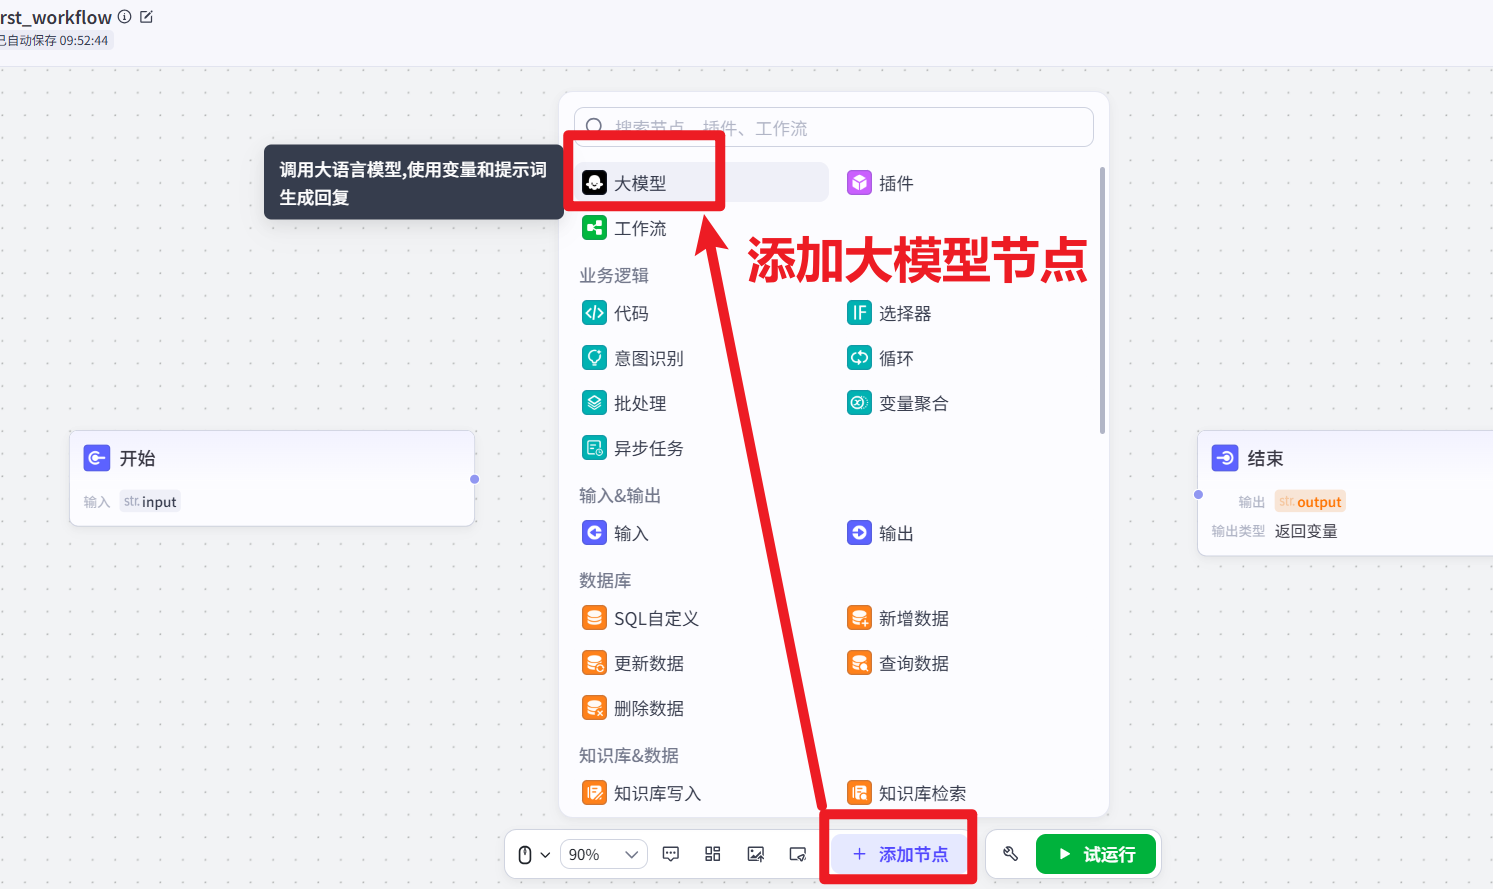Click the 结束 node input connector dot
Image resolution: width=1493 pixels, height=889 pixels.
tap(1198, 494)
